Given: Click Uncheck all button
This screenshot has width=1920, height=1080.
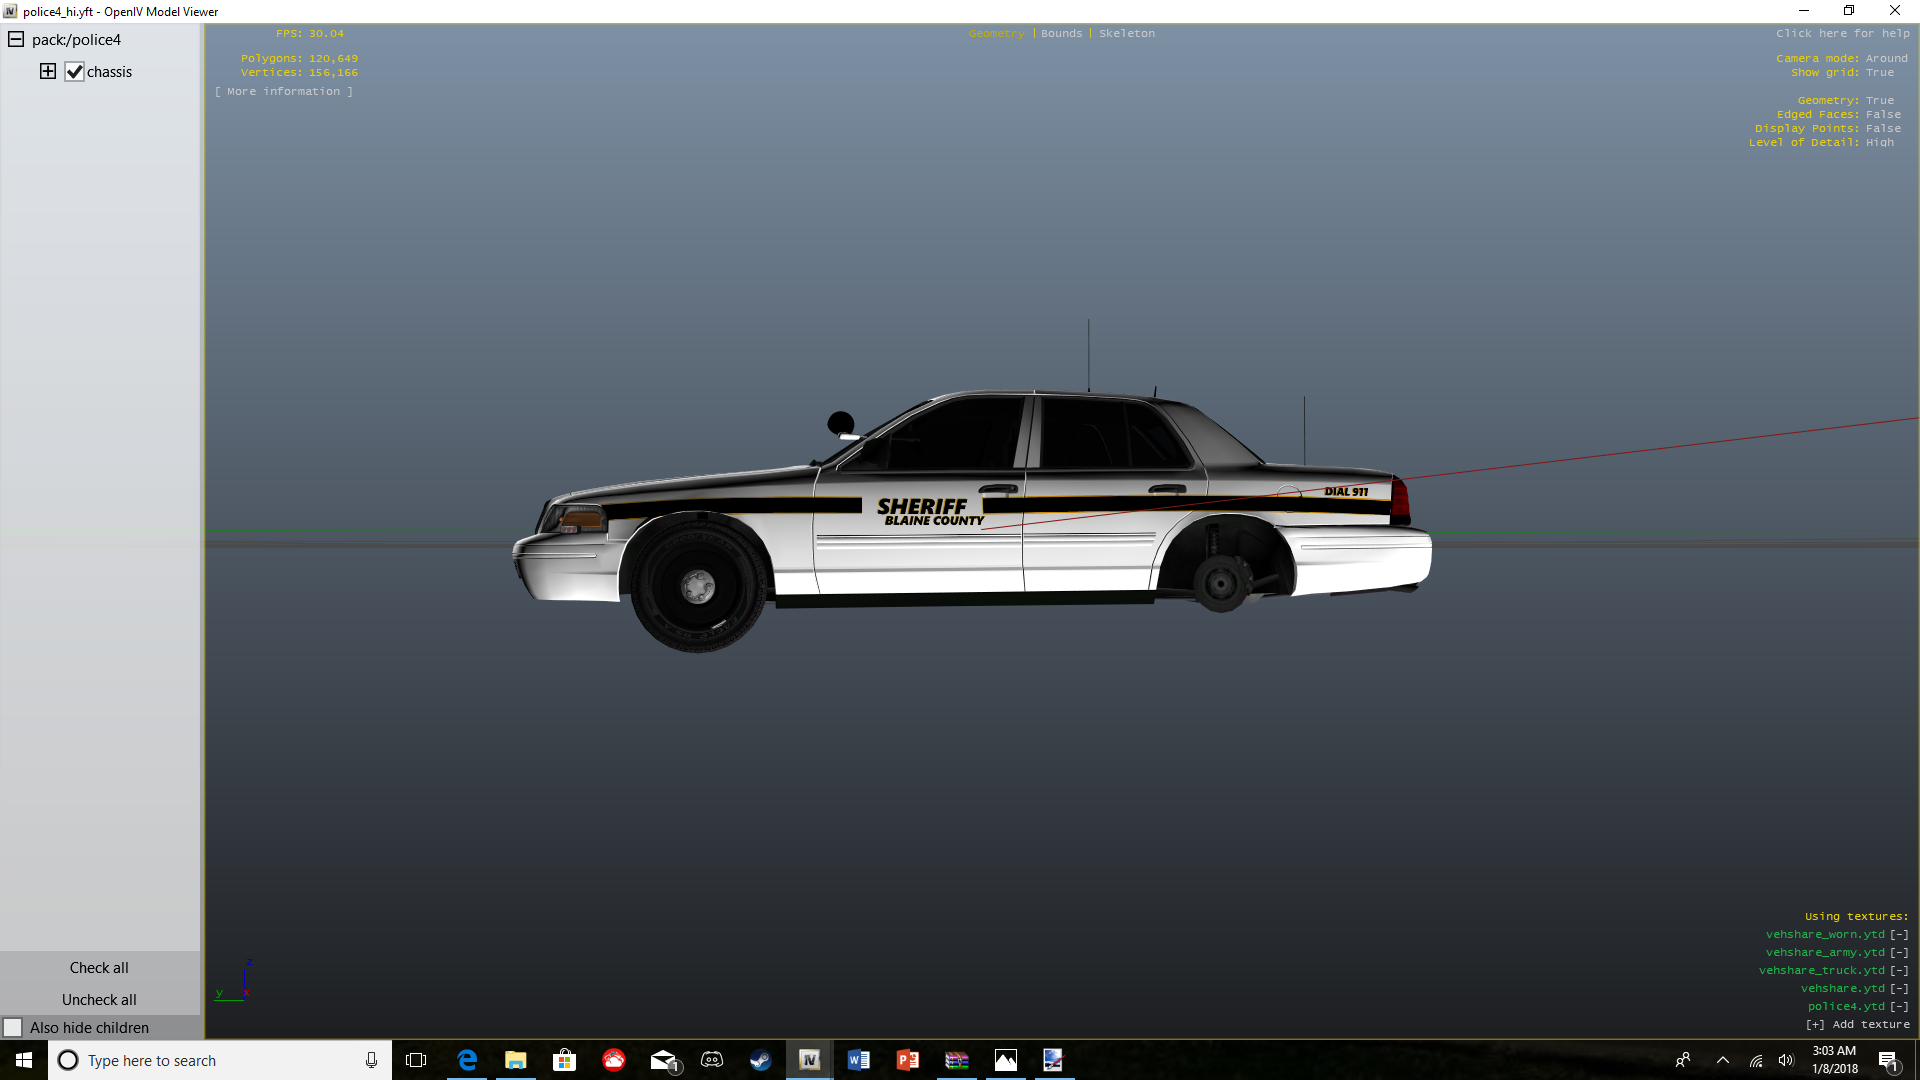Looking at the screenshot, I should pyautogui.click(x=99, y=999).
